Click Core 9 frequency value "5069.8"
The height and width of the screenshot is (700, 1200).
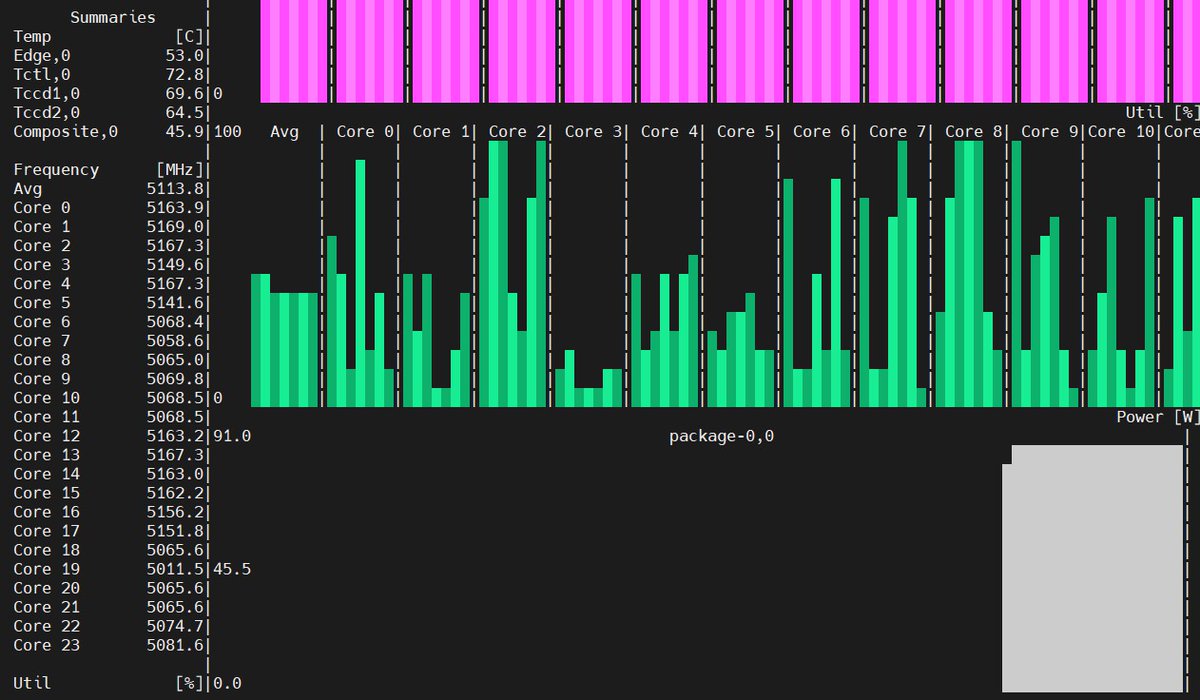(175, 378)
